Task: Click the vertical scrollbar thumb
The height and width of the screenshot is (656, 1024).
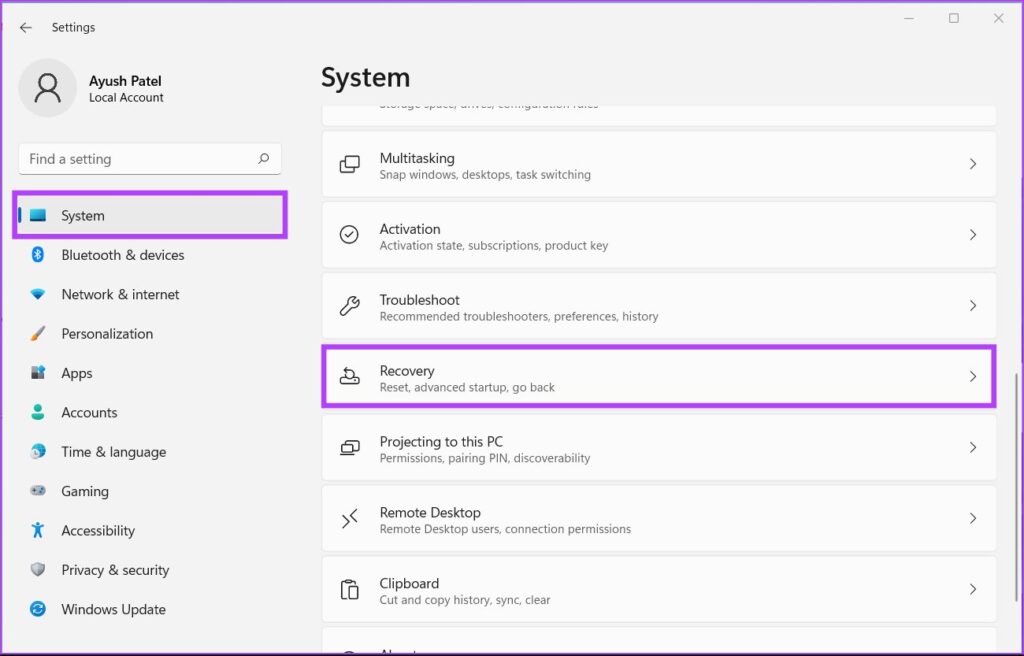Action: coord(1017,487)
